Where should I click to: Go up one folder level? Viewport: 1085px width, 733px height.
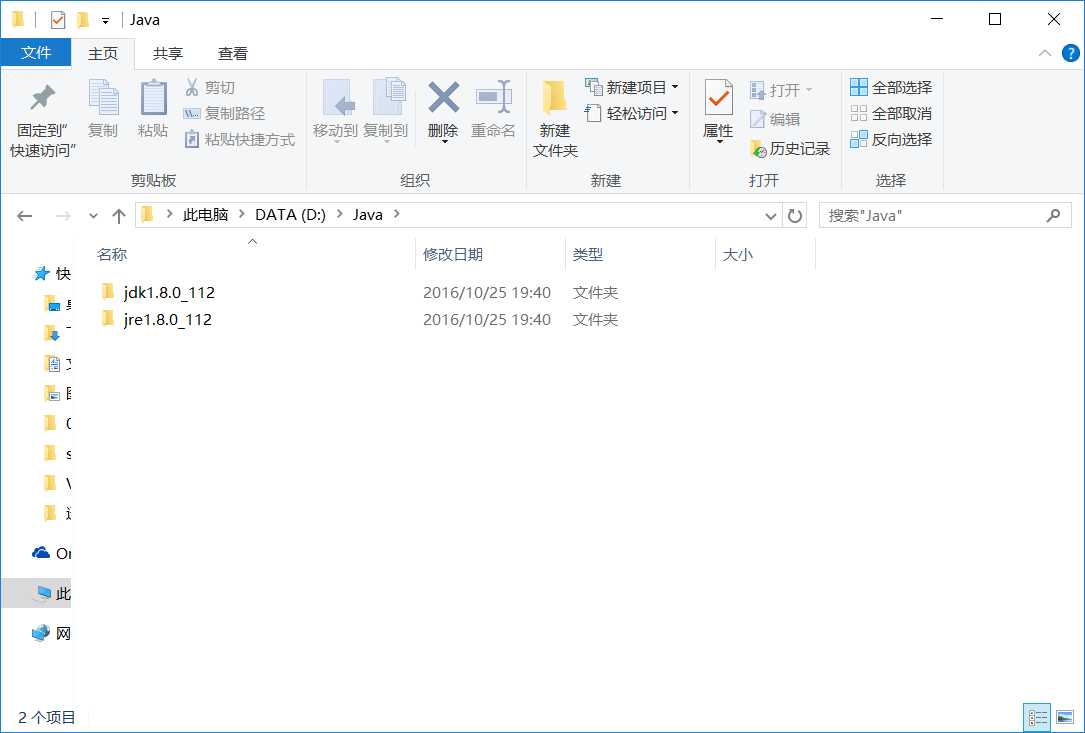[119, 216]
